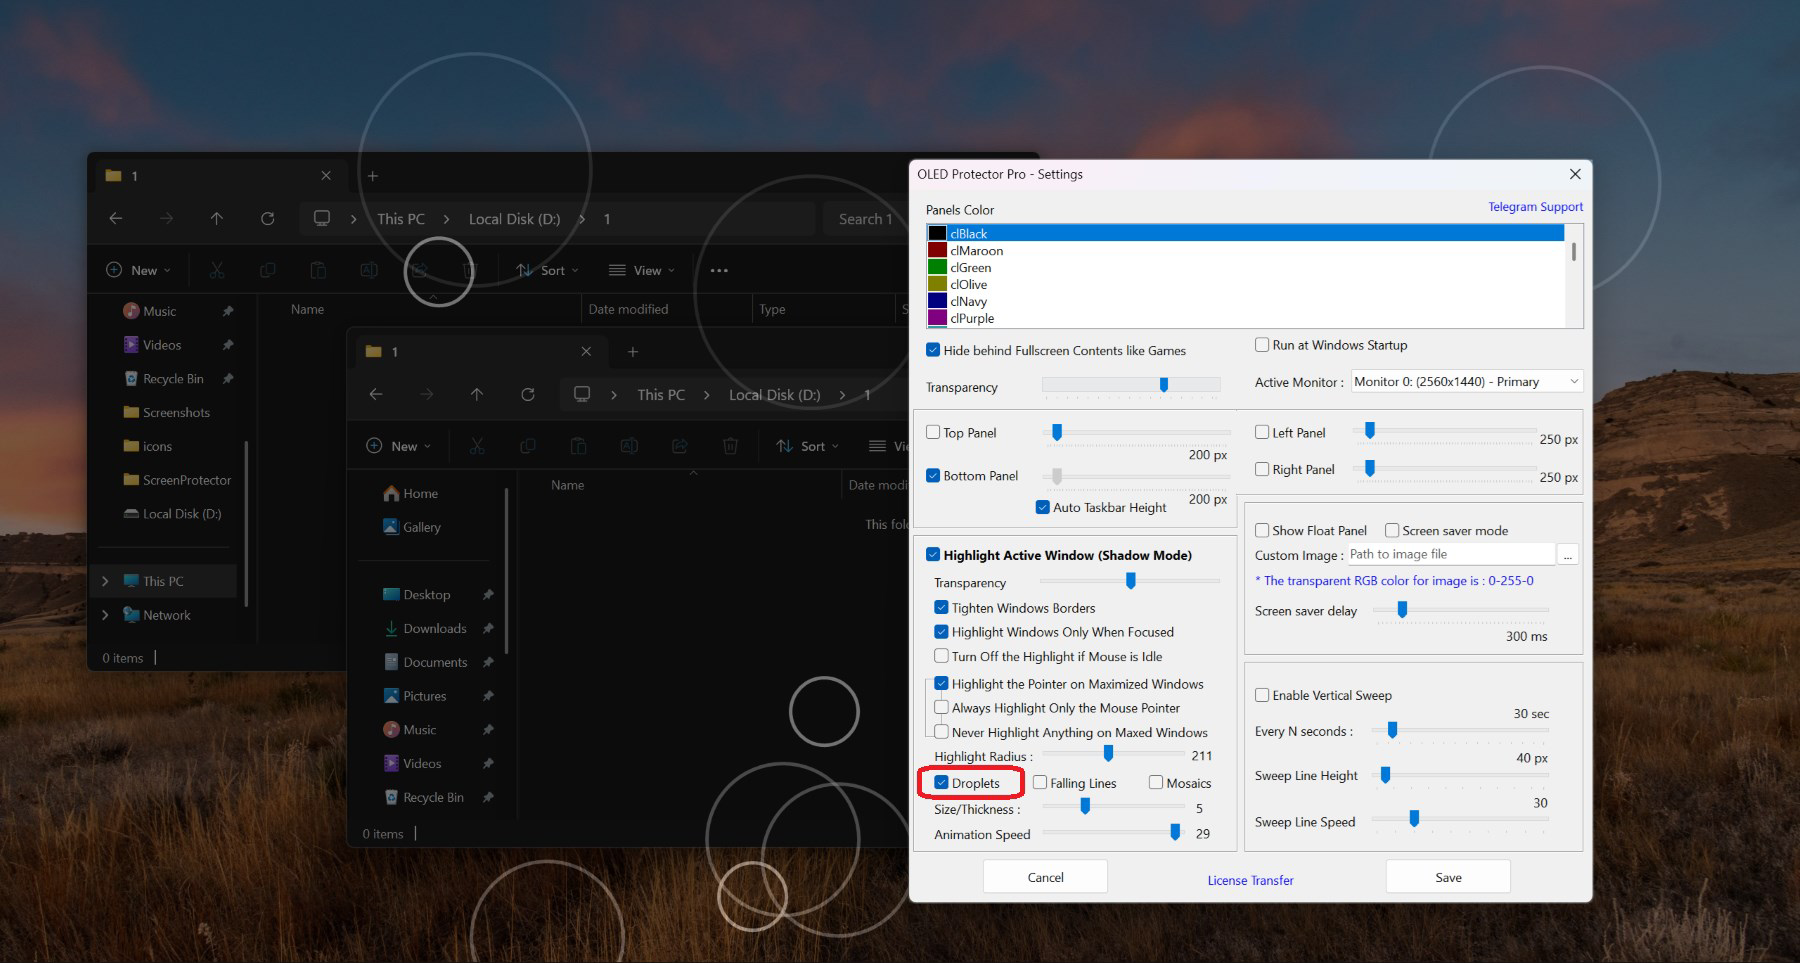
Task: Click browse button beside Custom Image path
Action: [x=1568, y=554]
